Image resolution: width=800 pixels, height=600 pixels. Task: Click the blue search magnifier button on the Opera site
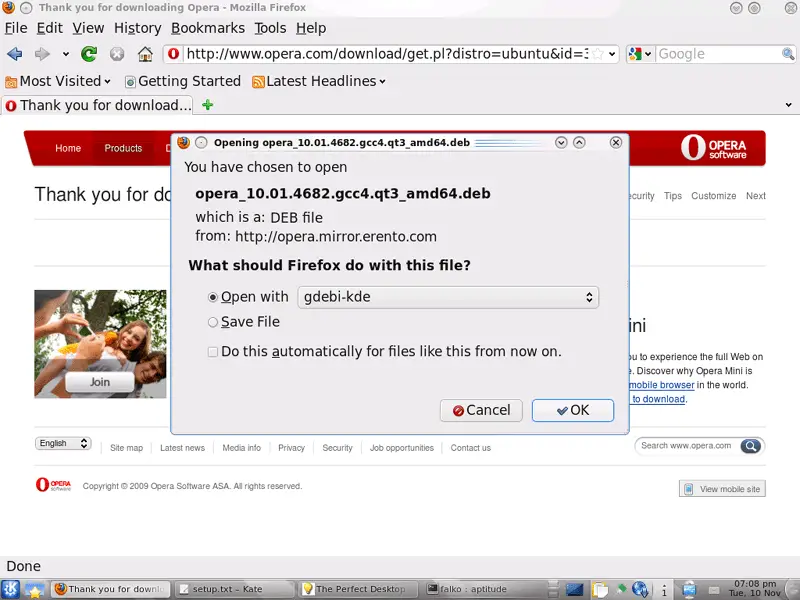point(751,446)
